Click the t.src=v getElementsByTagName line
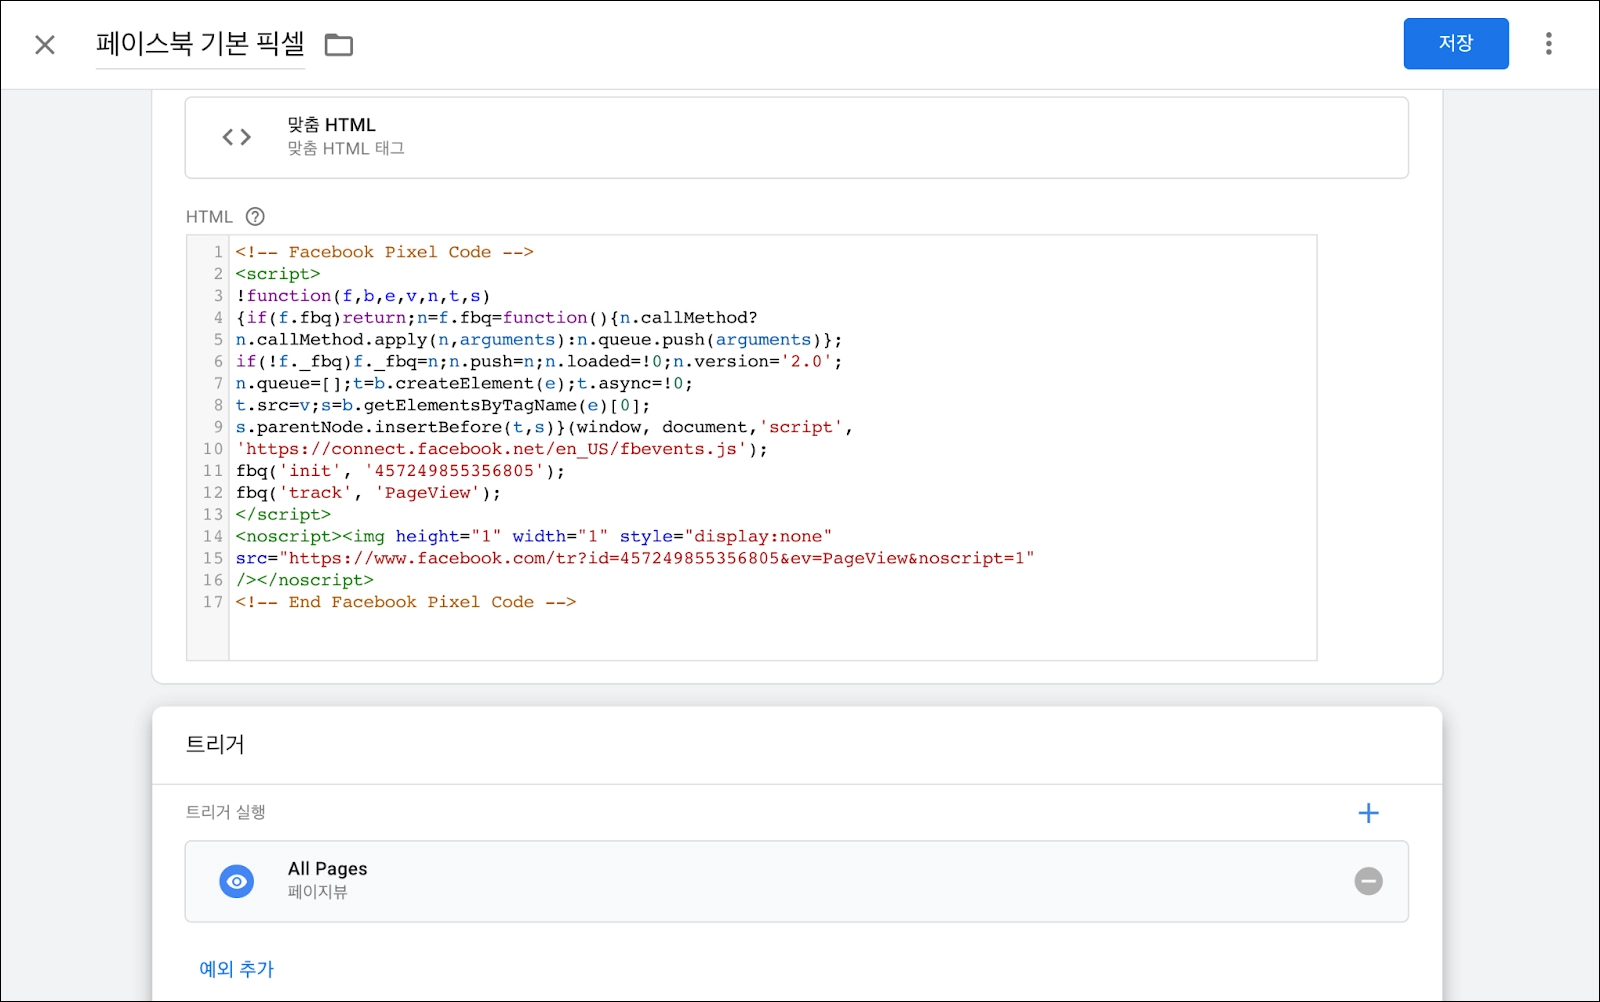 point(443,406)
